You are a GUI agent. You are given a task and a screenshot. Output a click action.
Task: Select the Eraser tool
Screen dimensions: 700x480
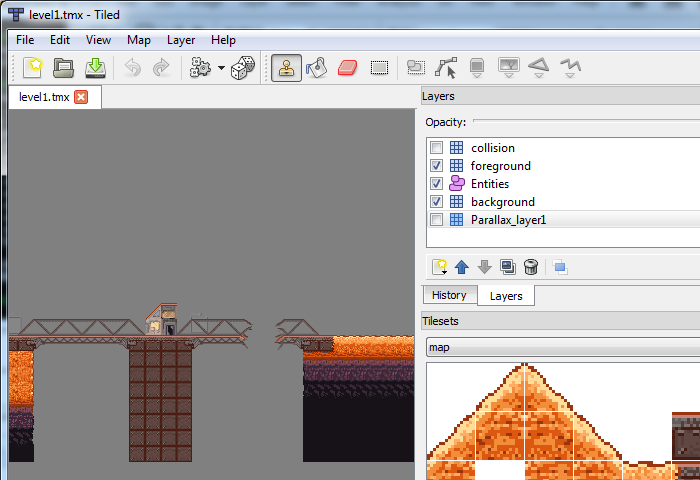pyautogui.click(x=347, y=68)
